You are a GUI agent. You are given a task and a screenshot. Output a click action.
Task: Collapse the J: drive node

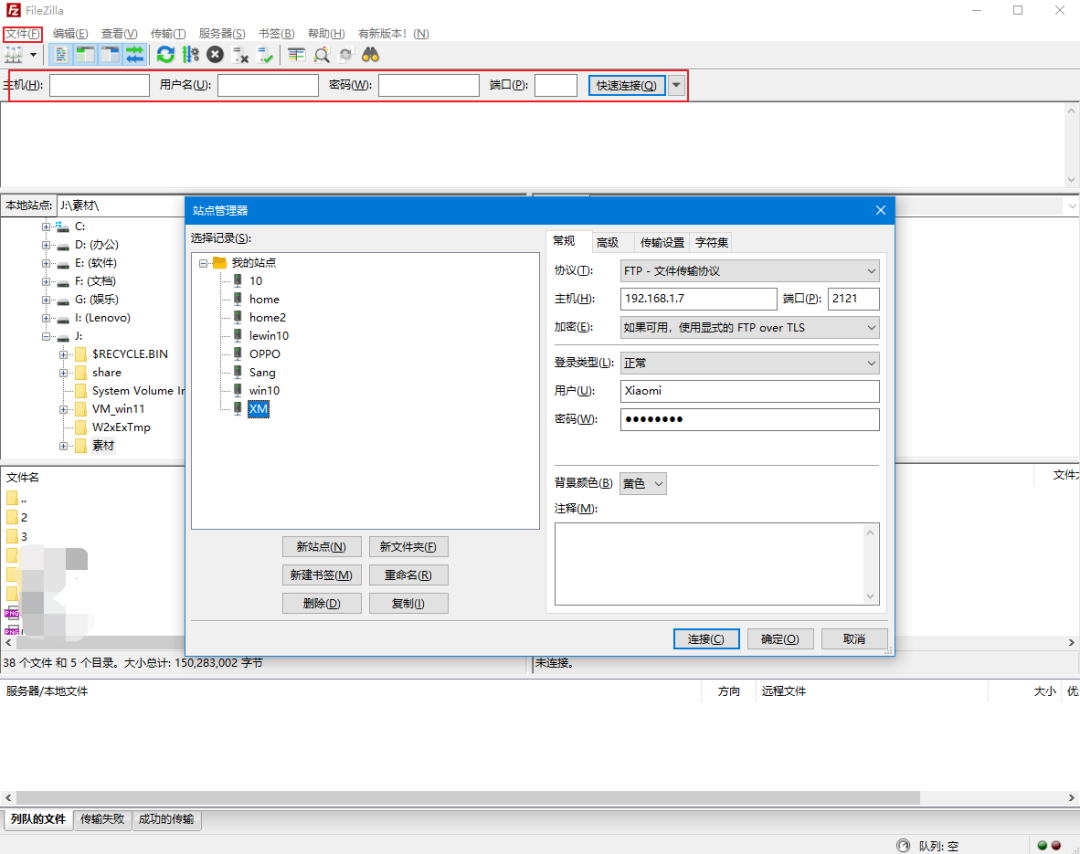pyautogui.click(x=45, y=337)
